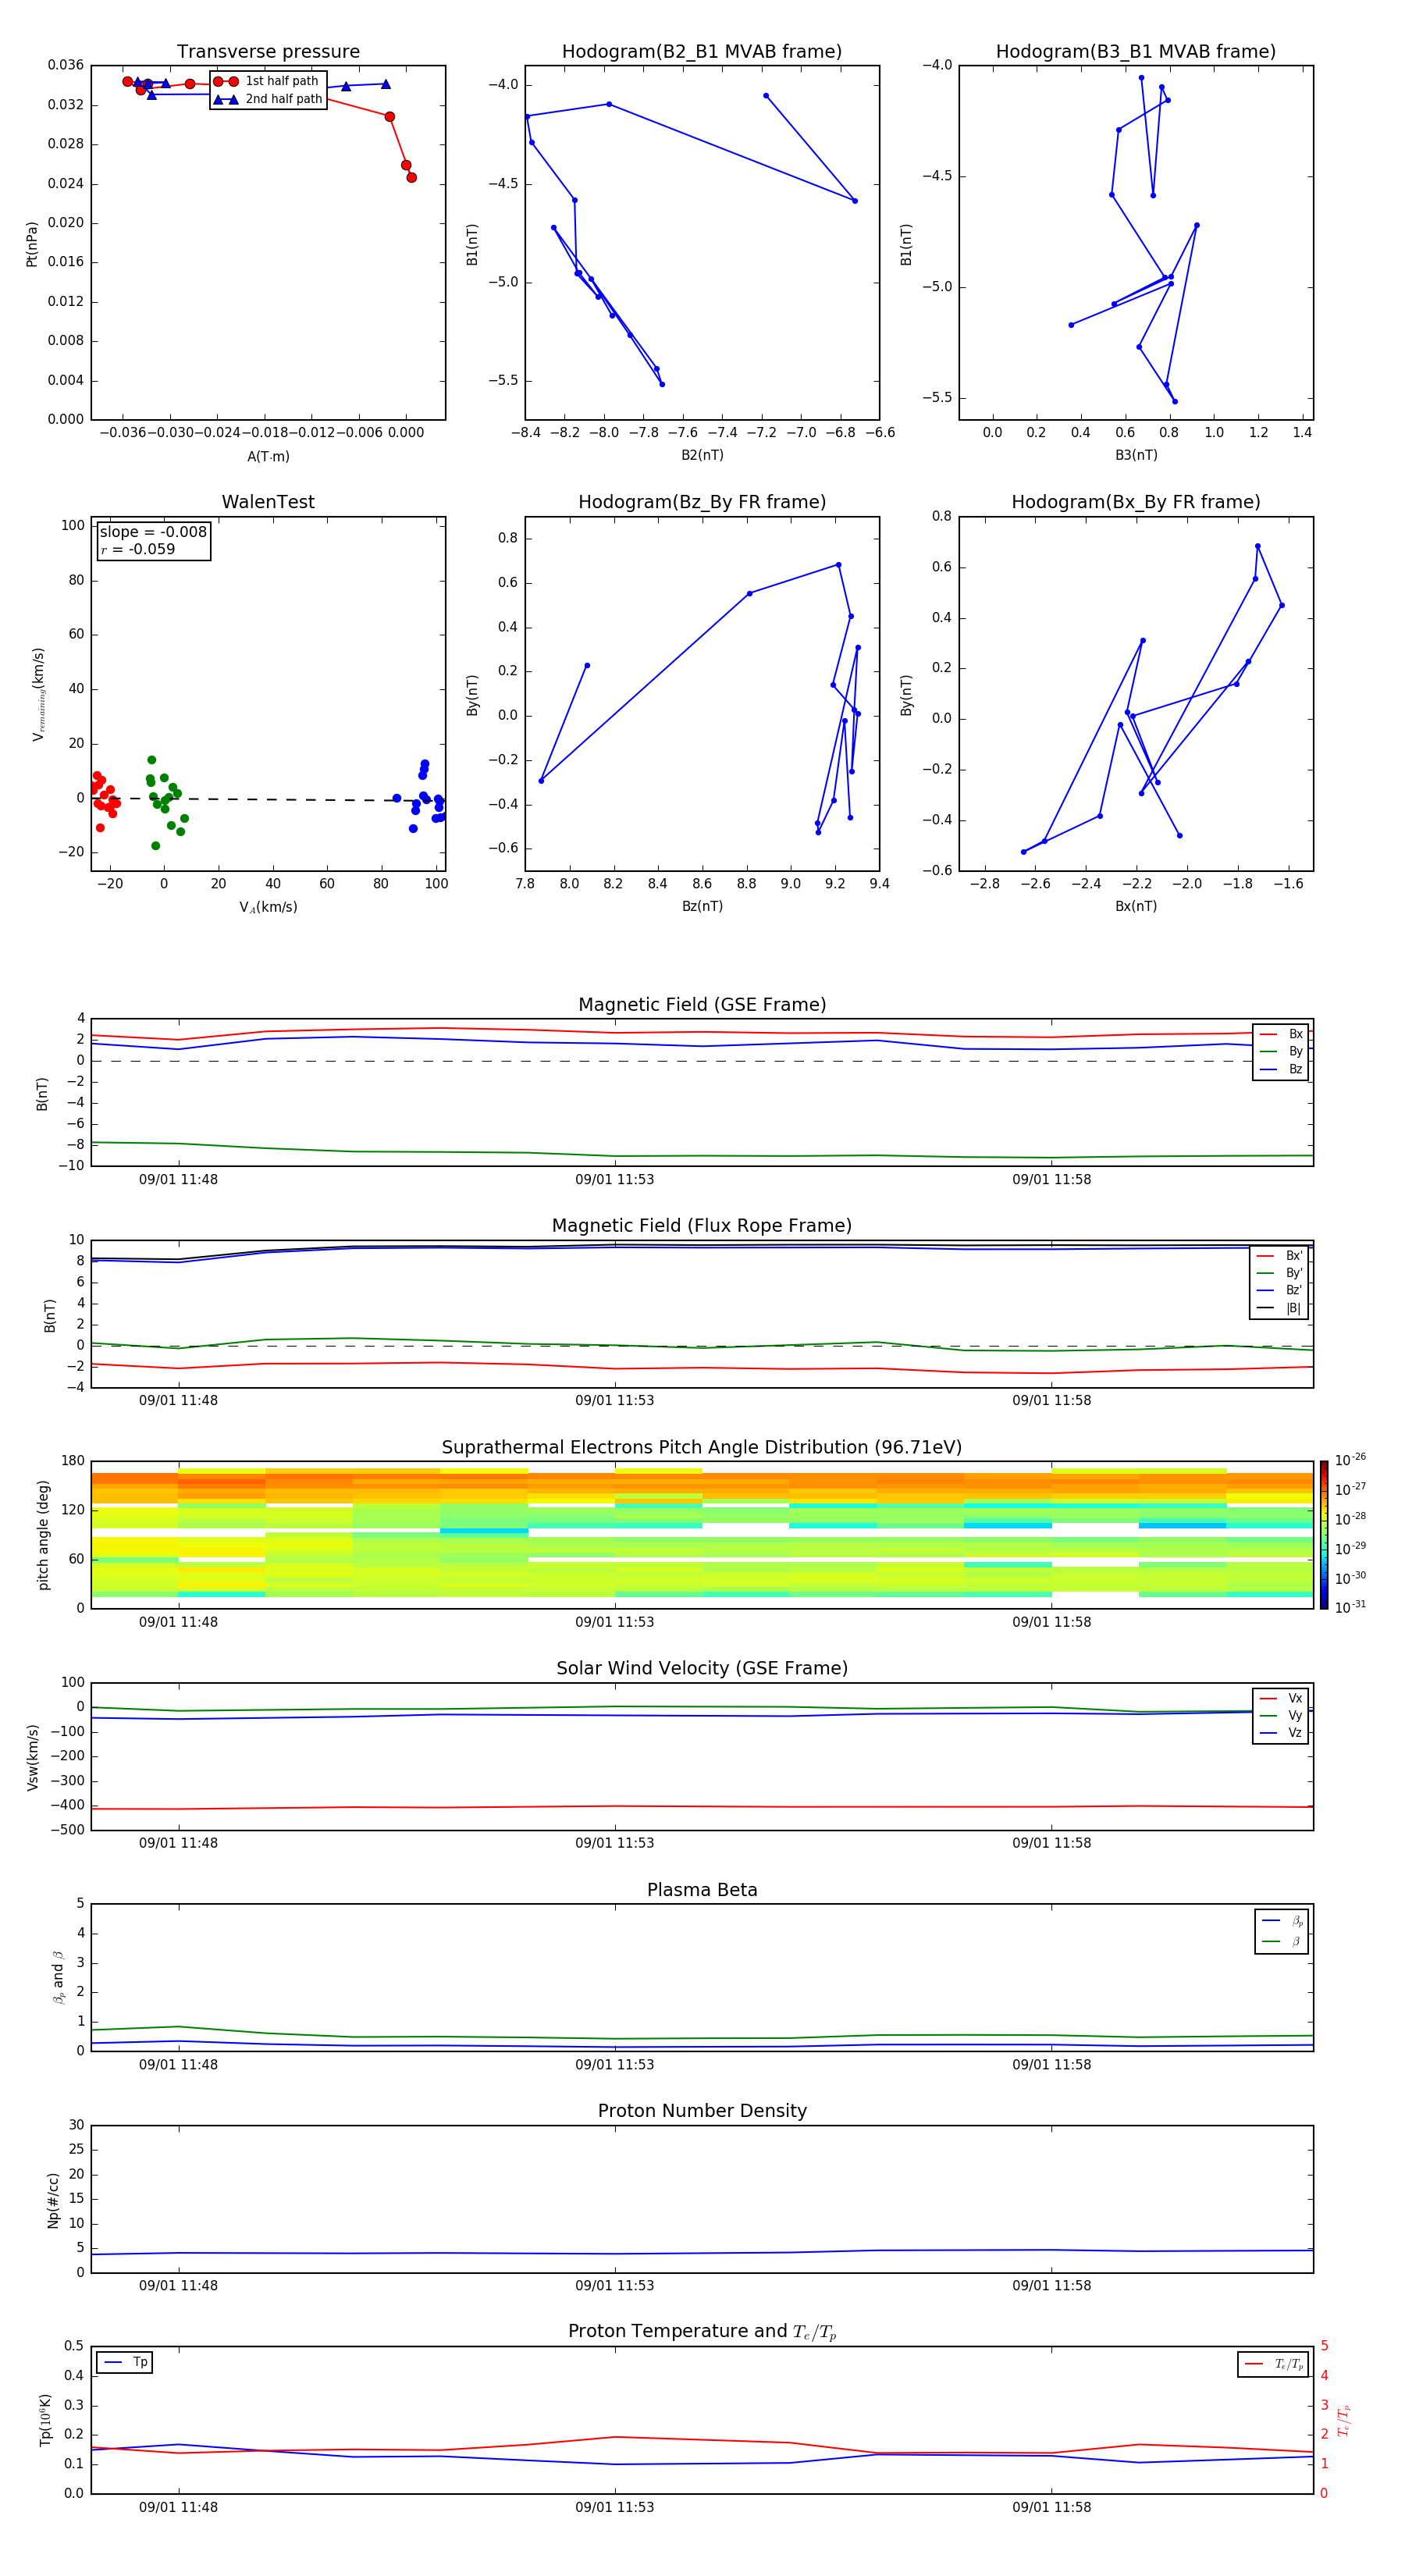Click the 'Magnetic Field (Flux Rope Frame)' title

(x=702, y=1226)
